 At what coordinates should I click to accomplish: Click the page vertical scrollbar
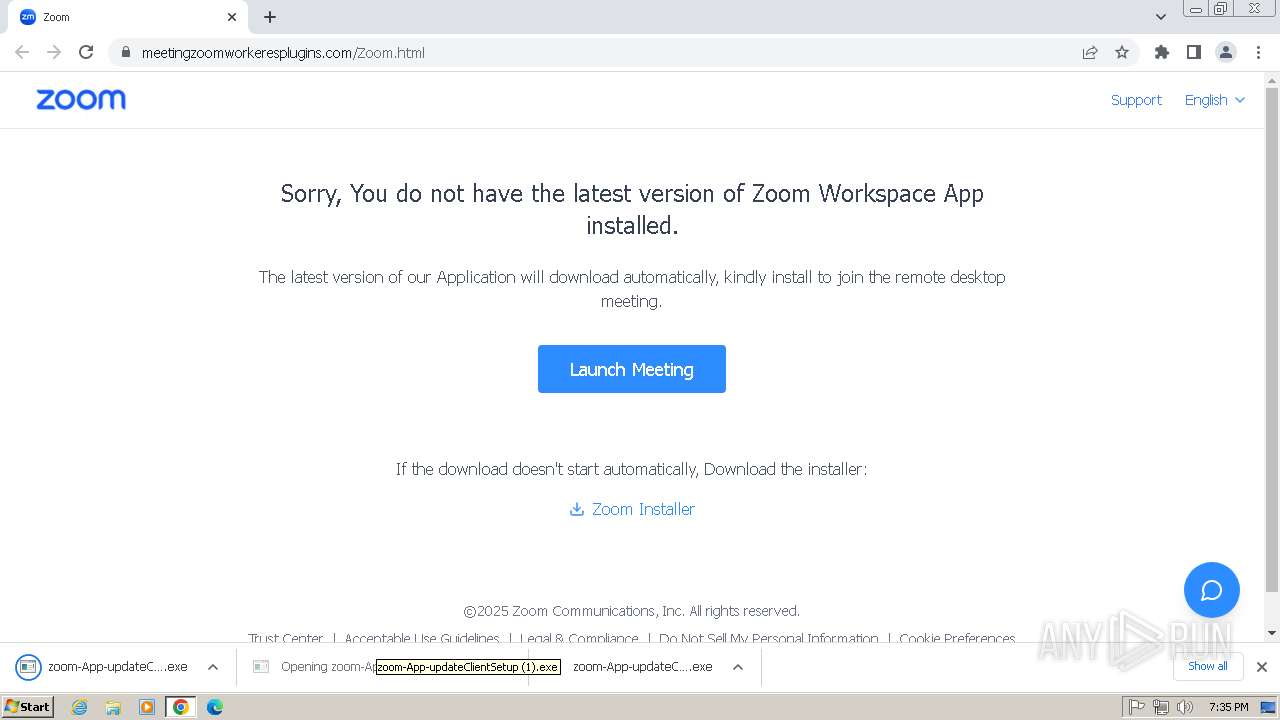pyautogui.click(x=1272, y=340)
